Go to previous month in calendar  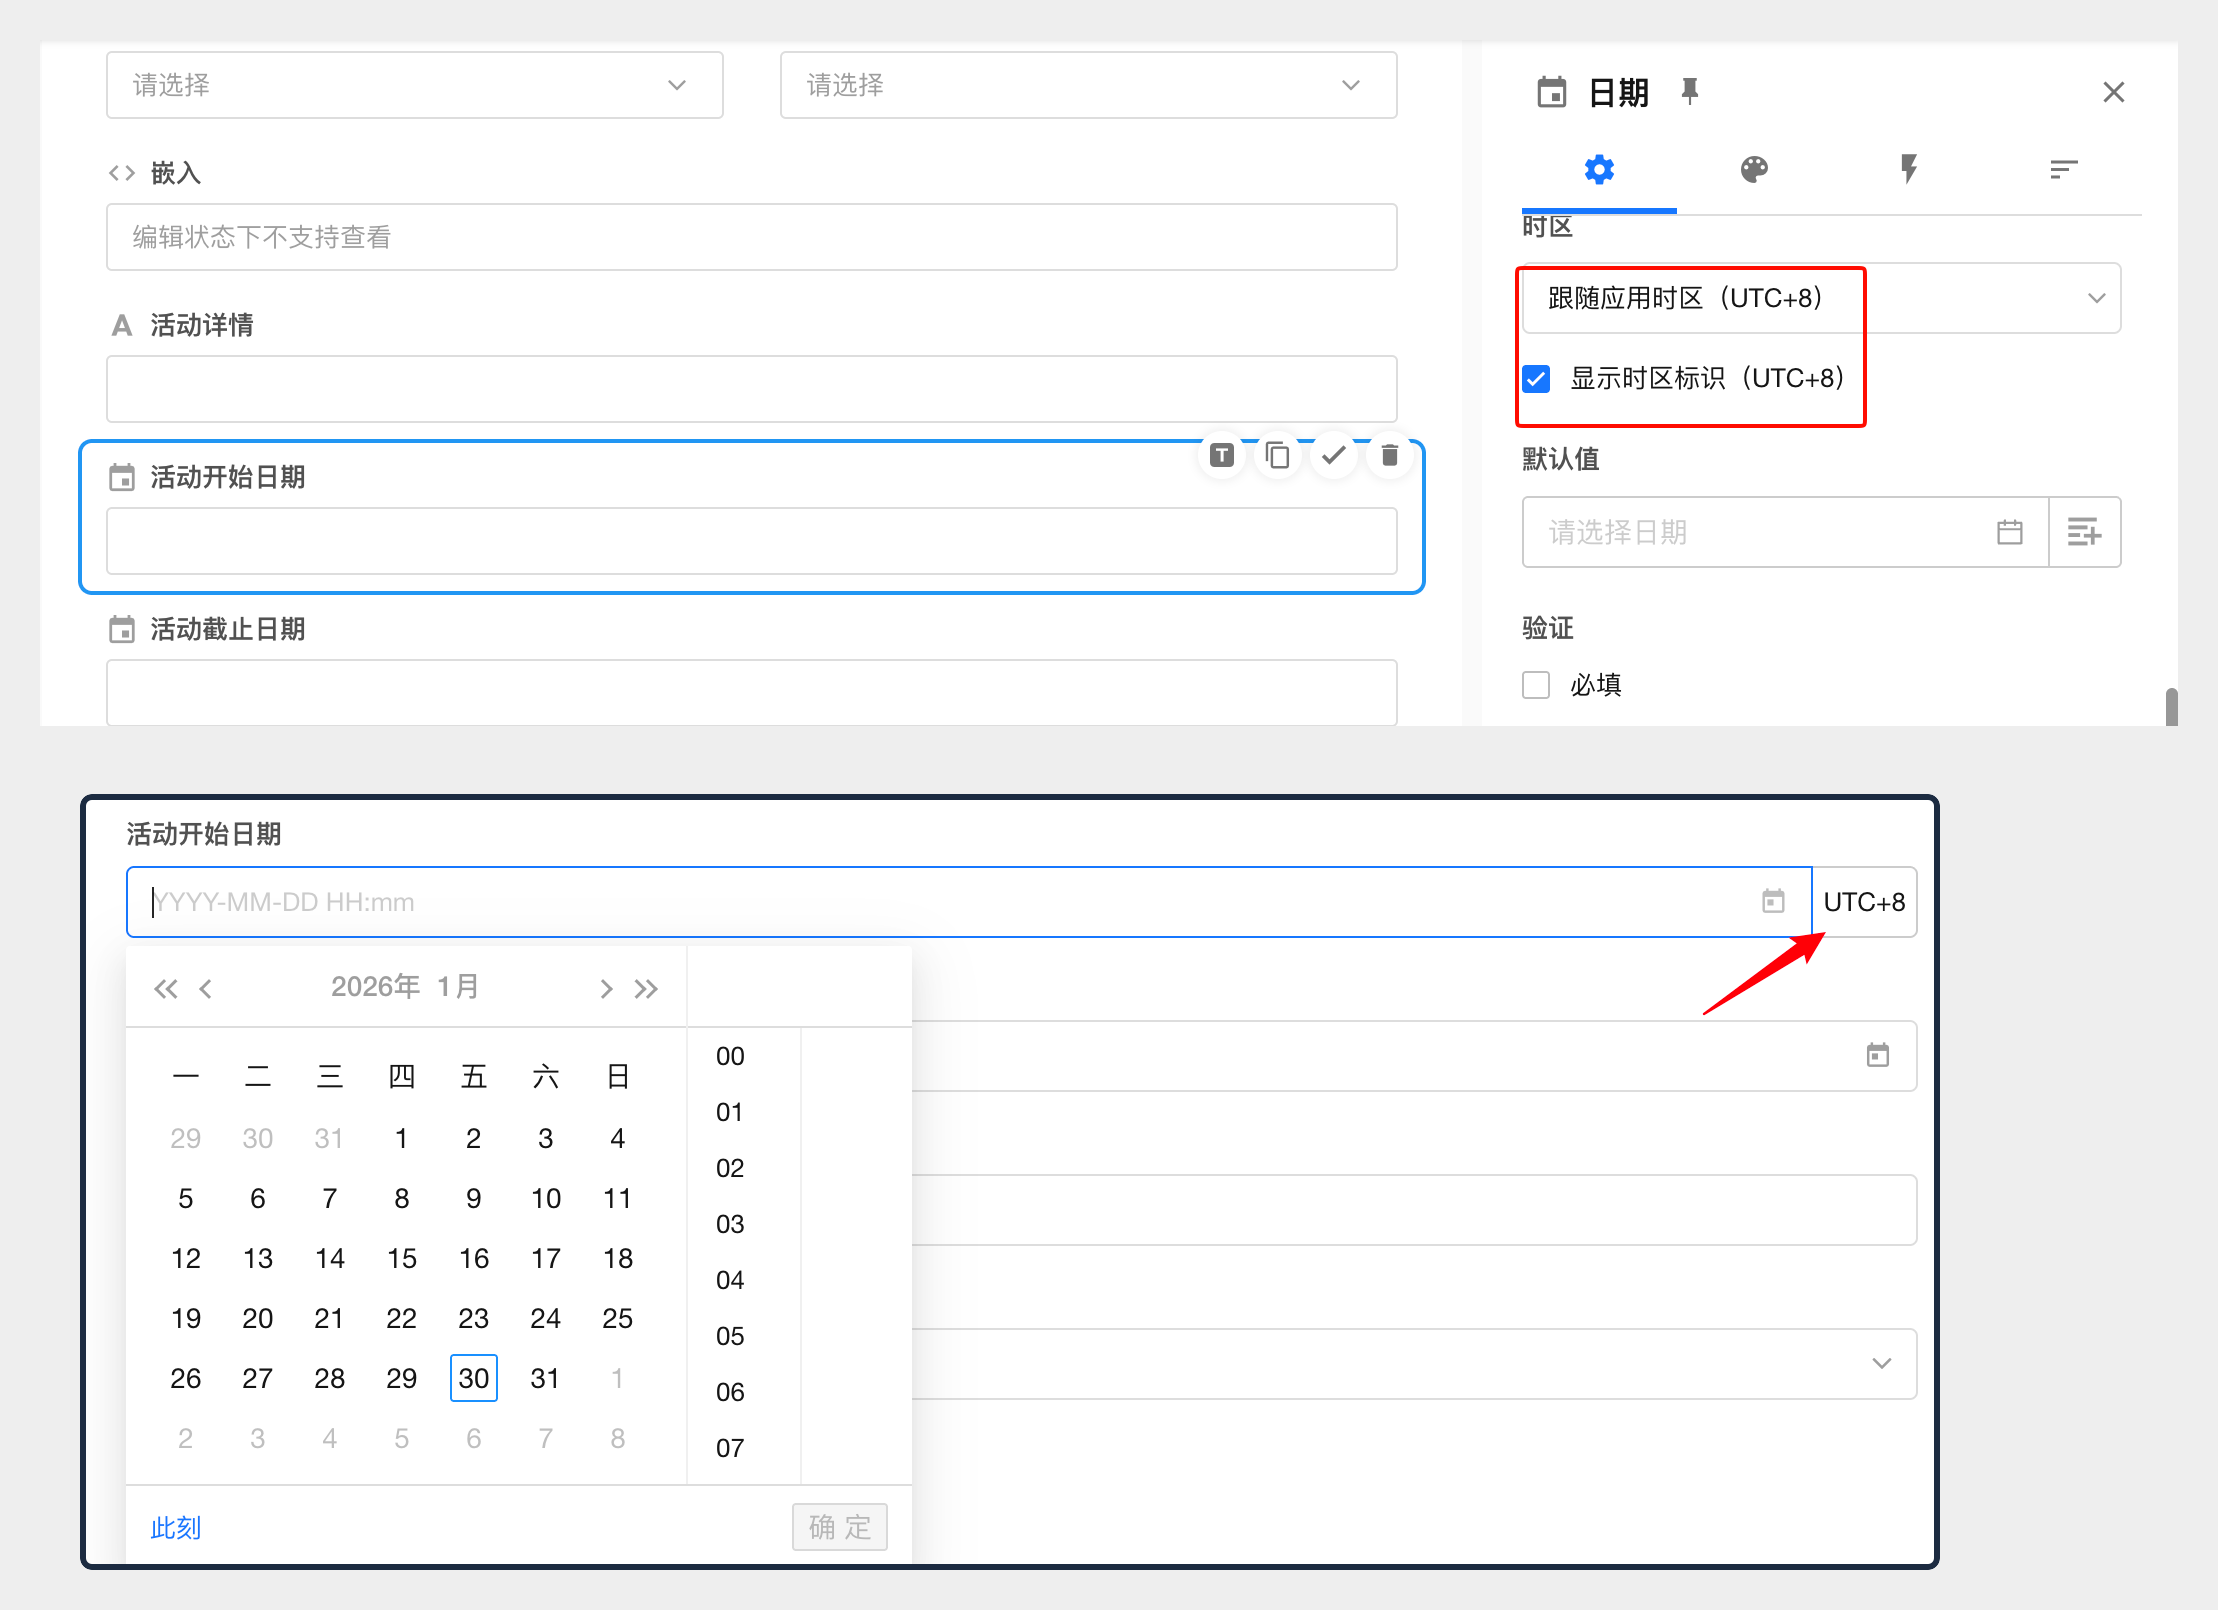click(206, 989)
